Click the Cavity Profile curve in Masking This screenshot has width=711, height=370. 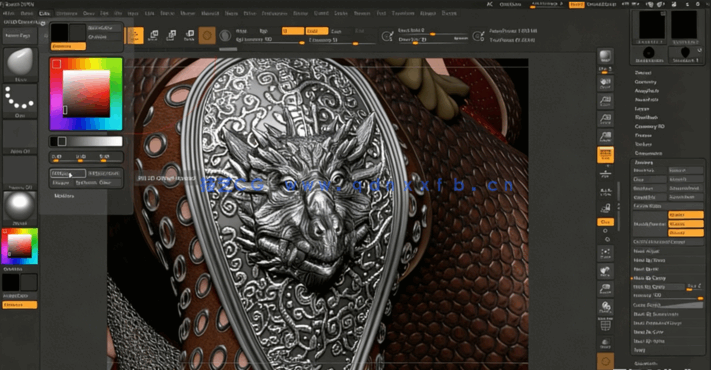point(667,305)
